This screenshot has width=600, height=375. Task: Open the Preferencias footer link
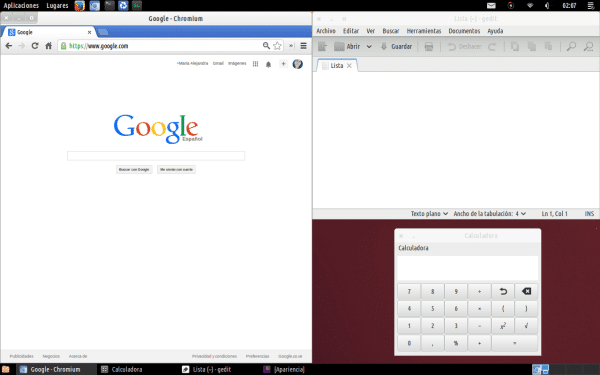pos(258,356)
